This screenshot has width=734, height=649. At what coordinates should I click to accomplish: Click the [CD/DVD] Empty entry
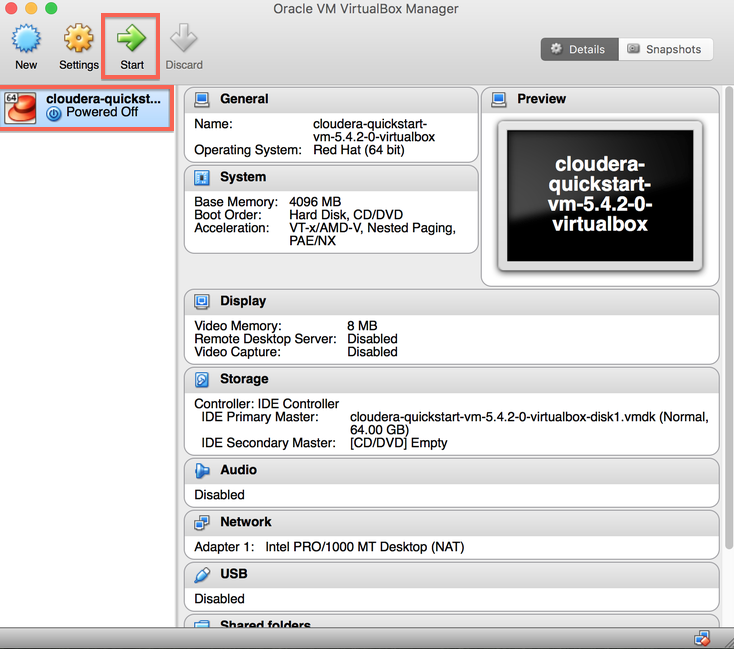(x=398, y=443)
